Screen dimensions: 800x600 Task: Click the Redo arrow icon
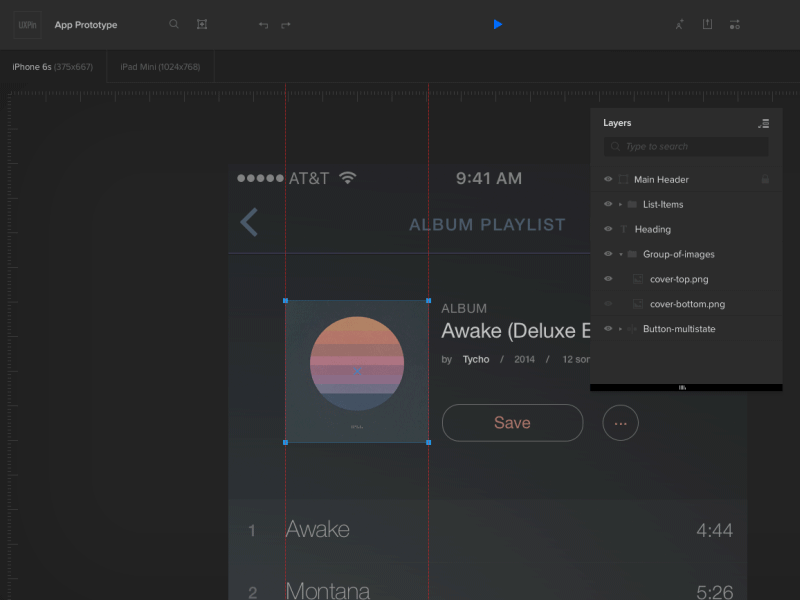(x=286, y=24)
